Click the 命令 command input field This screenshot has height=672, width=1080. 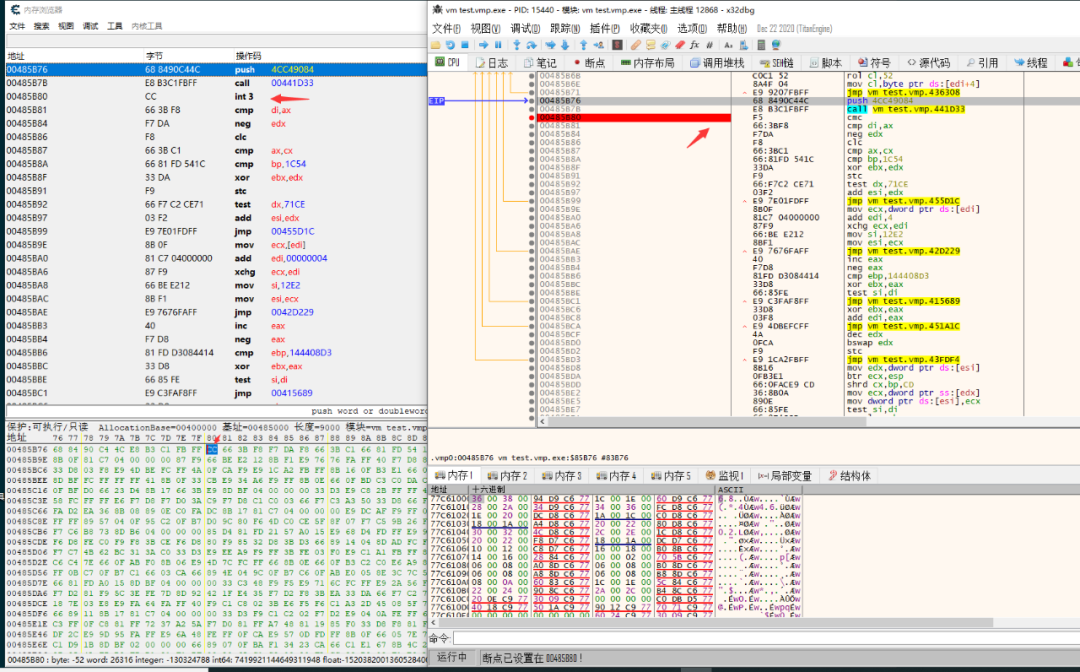click(x=766, y=638)
